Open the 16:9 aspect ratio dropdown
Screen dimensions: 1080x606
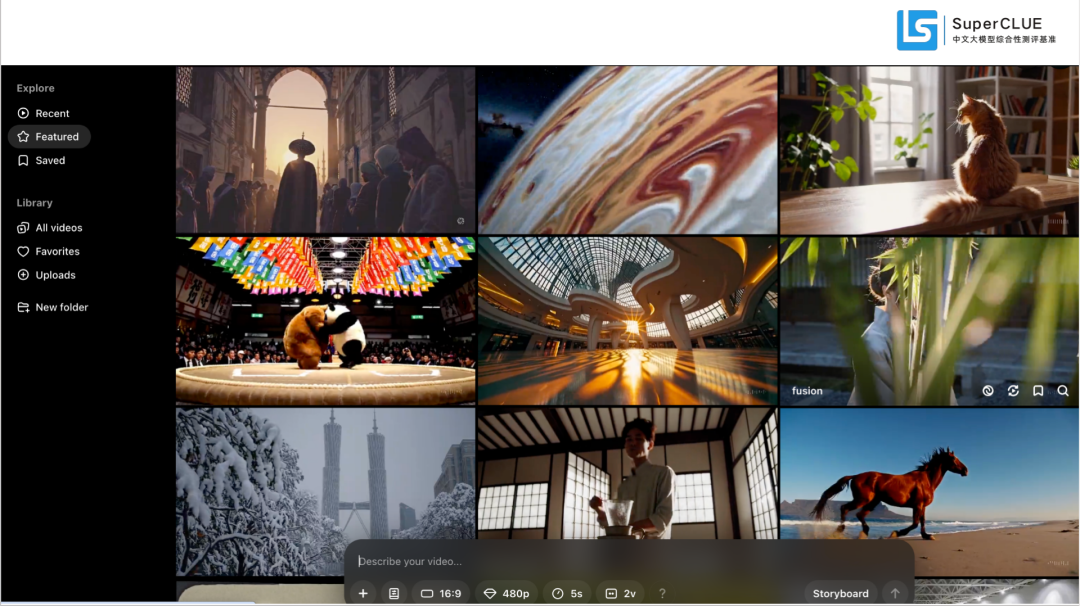[441, 593]
